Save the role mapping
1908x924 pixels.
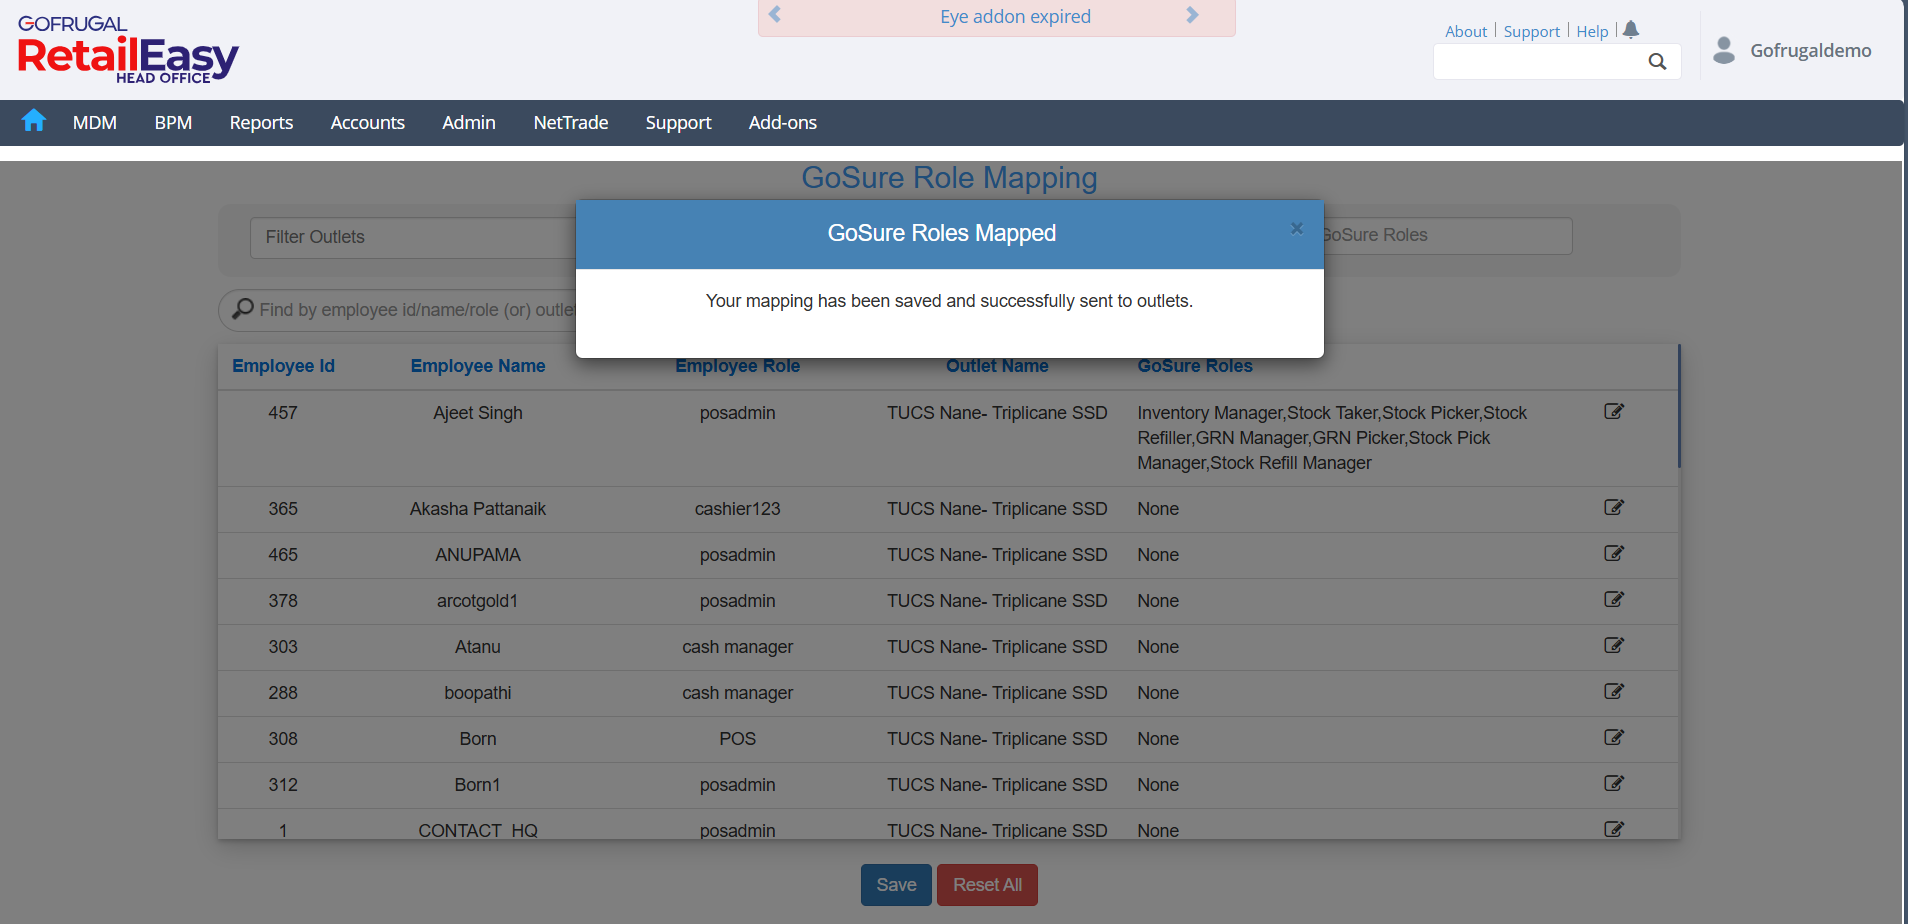point(896,885)
